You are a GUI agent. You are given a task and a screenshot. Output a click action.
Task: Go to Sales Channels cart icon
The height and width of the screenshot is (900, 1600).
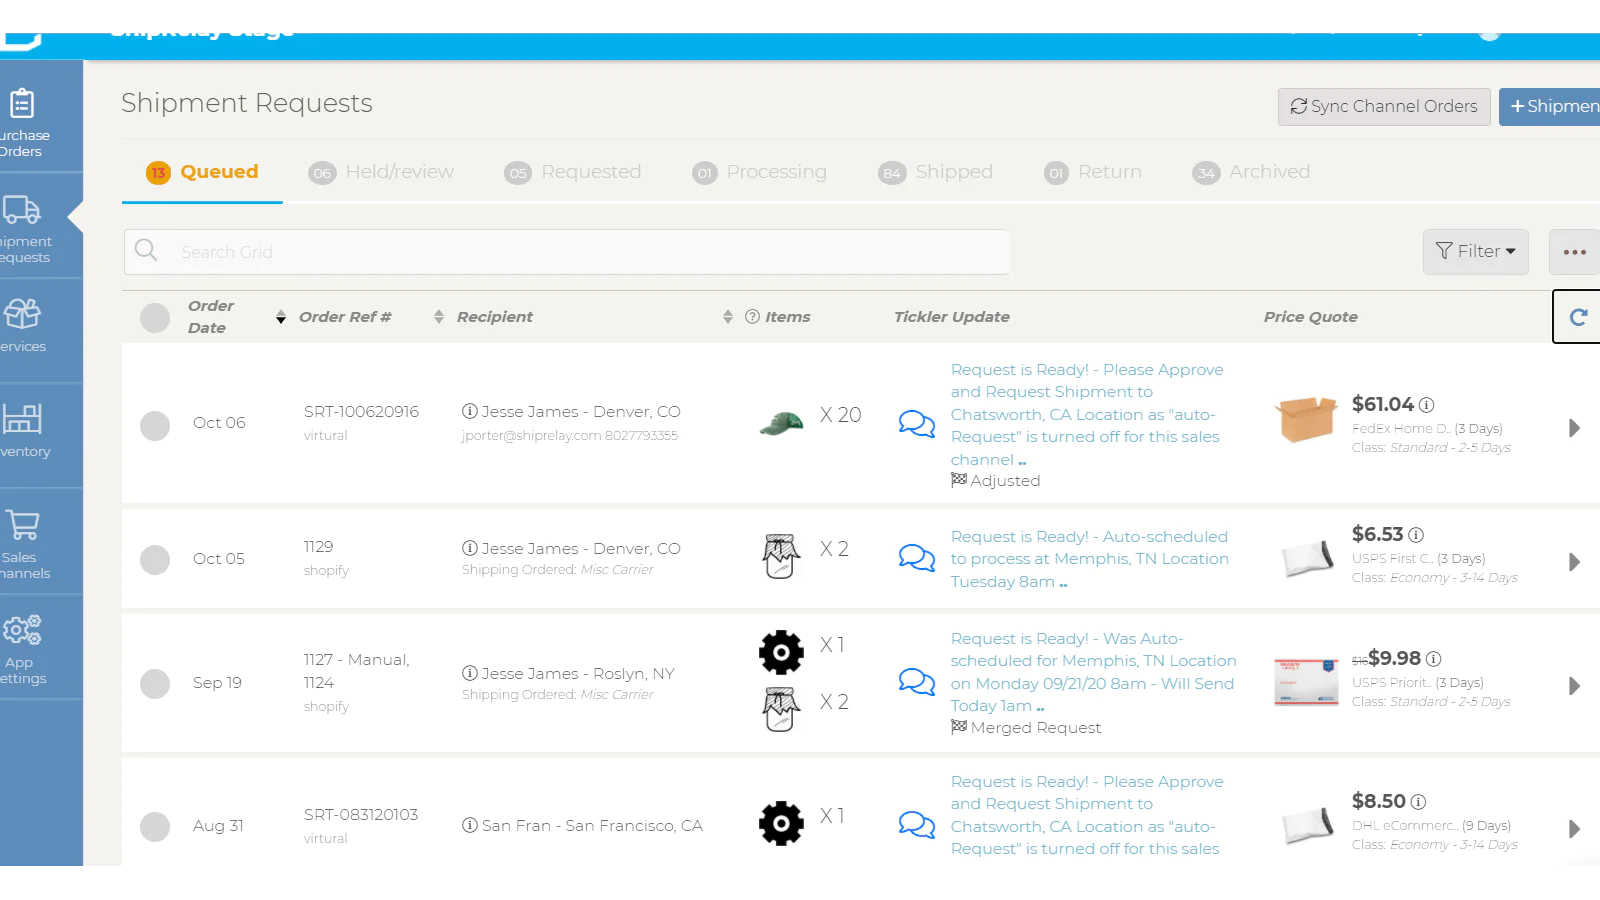(x=22, y=525)
